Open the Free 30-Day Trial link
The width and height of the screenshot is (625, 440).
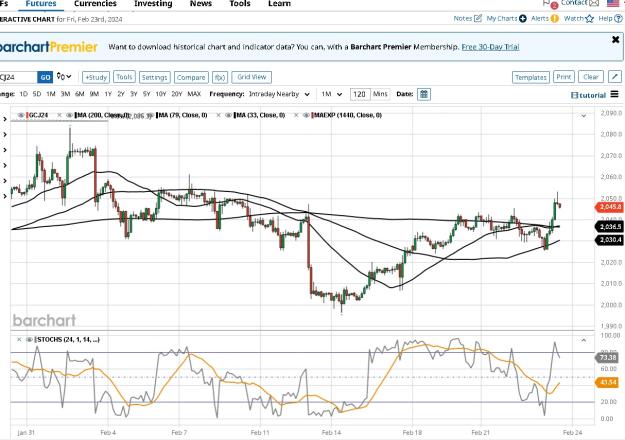[490, 47]
